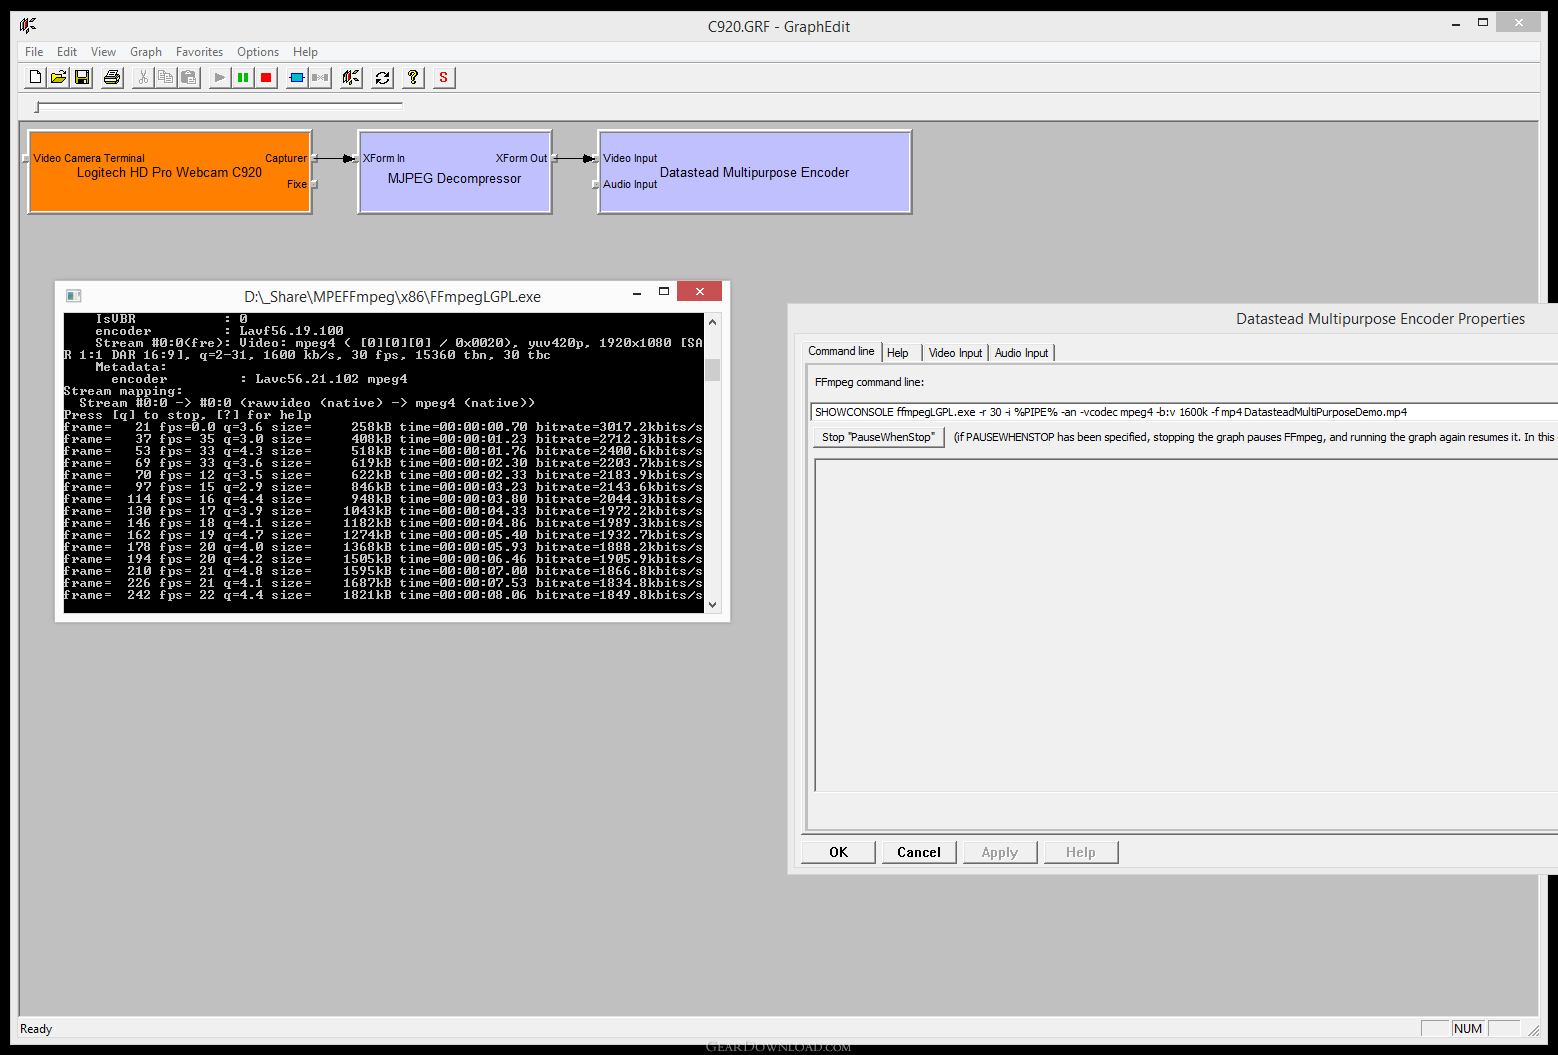Viewport: 1558px width, 1055px height.
Task: Switch to the Help tab in Properties
Action: tap(898, 353)
